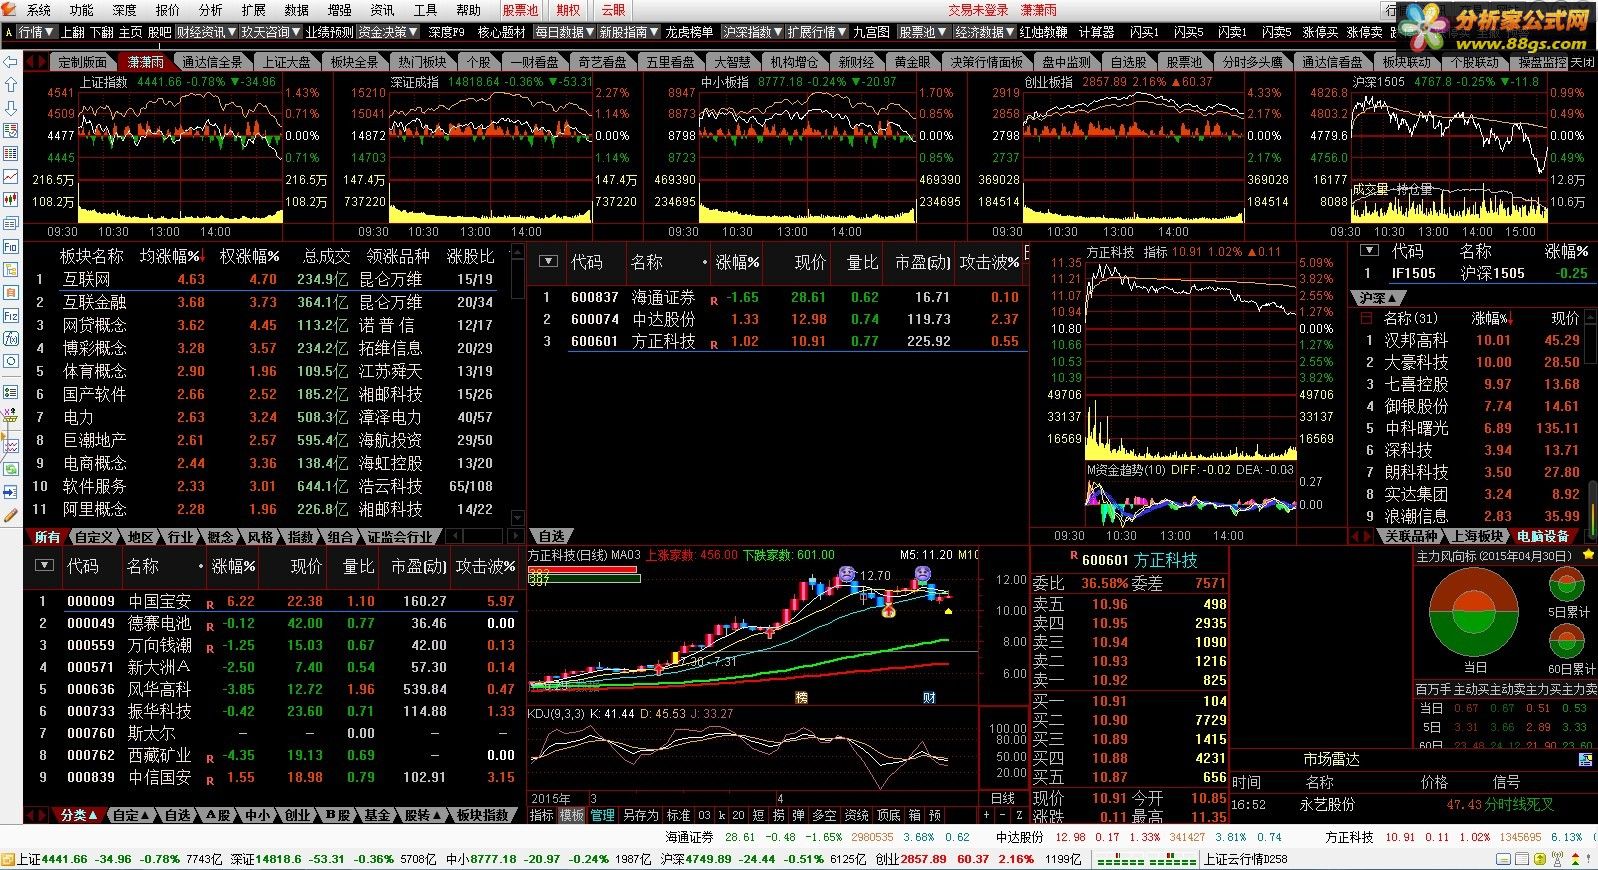Select the 行业 tab below the sector list
1598x870 pixels.
[181, 537]
